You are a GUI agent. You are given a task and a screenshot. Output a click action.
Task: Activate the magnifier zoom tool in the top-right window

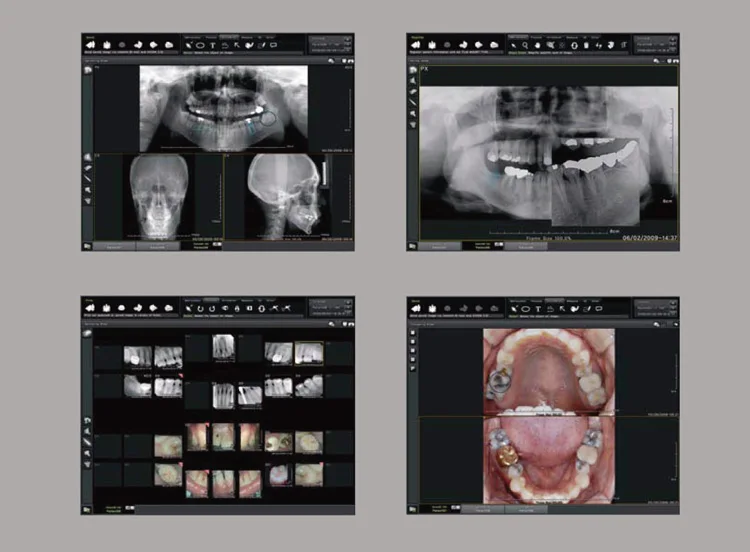[525, 45]
